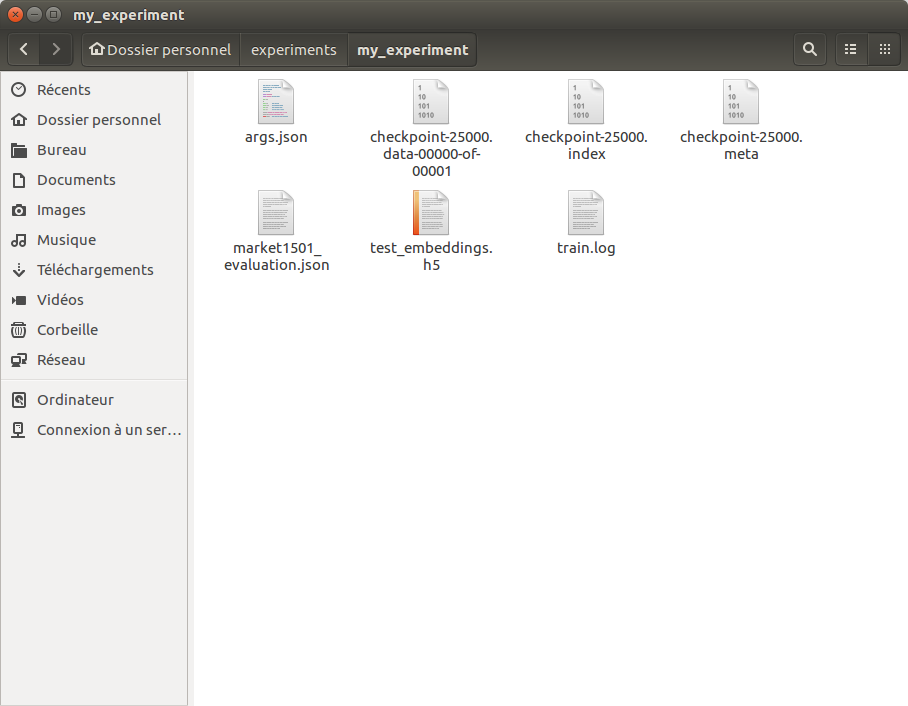
Task: Switch to grid view
Action: (x=884, y=49)
